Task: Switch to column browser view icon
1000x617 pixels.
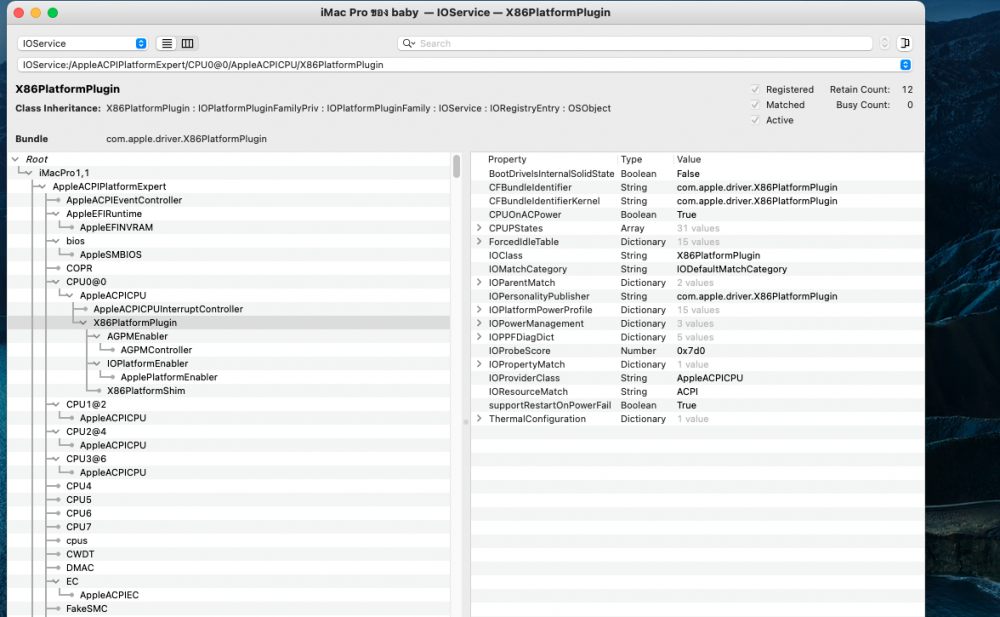Action: point(188,43)
